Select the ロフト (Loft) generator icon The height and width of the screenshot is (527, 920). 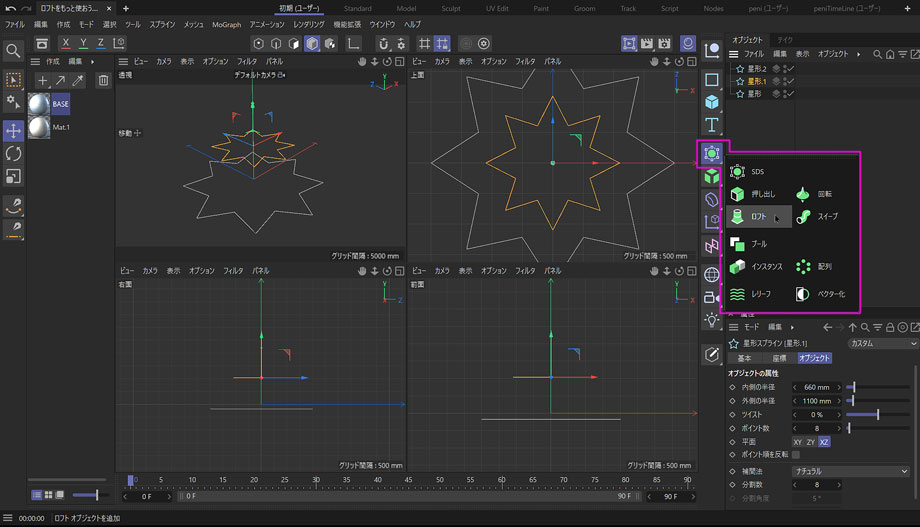click(x=737, y=217)
